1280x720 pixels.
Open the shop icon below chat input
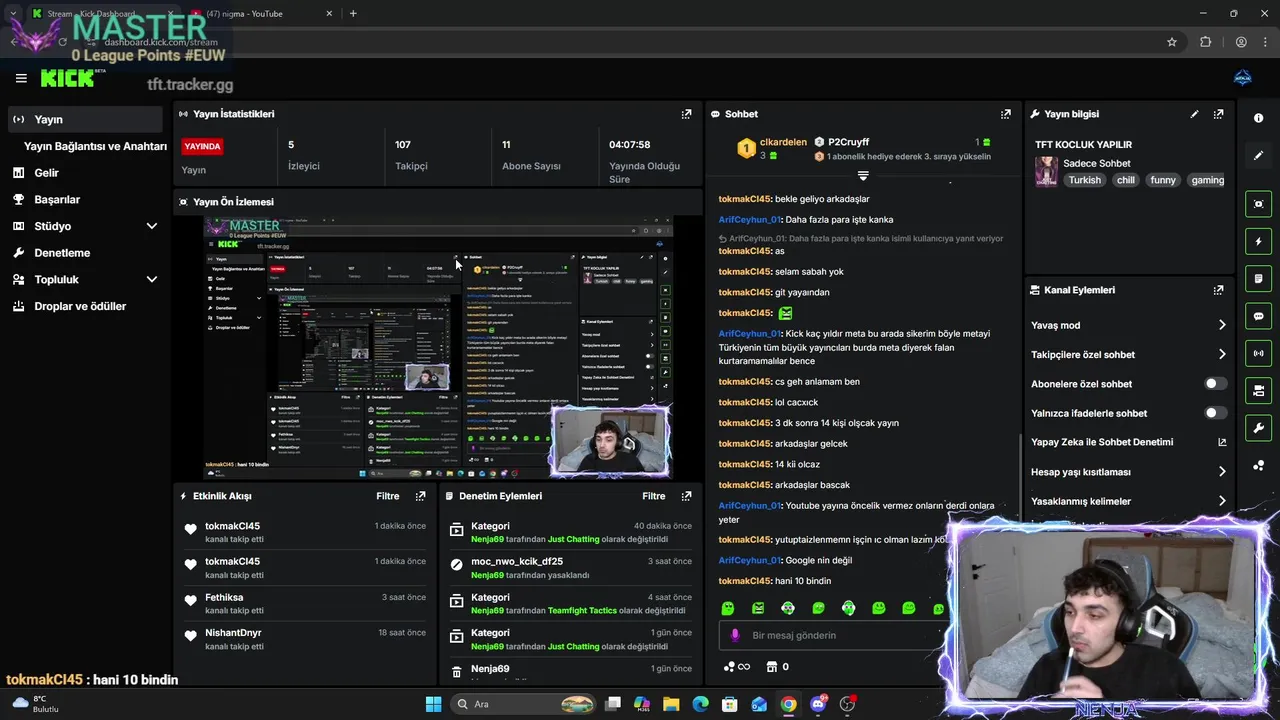pyautogui.click(x=771, y=667)
